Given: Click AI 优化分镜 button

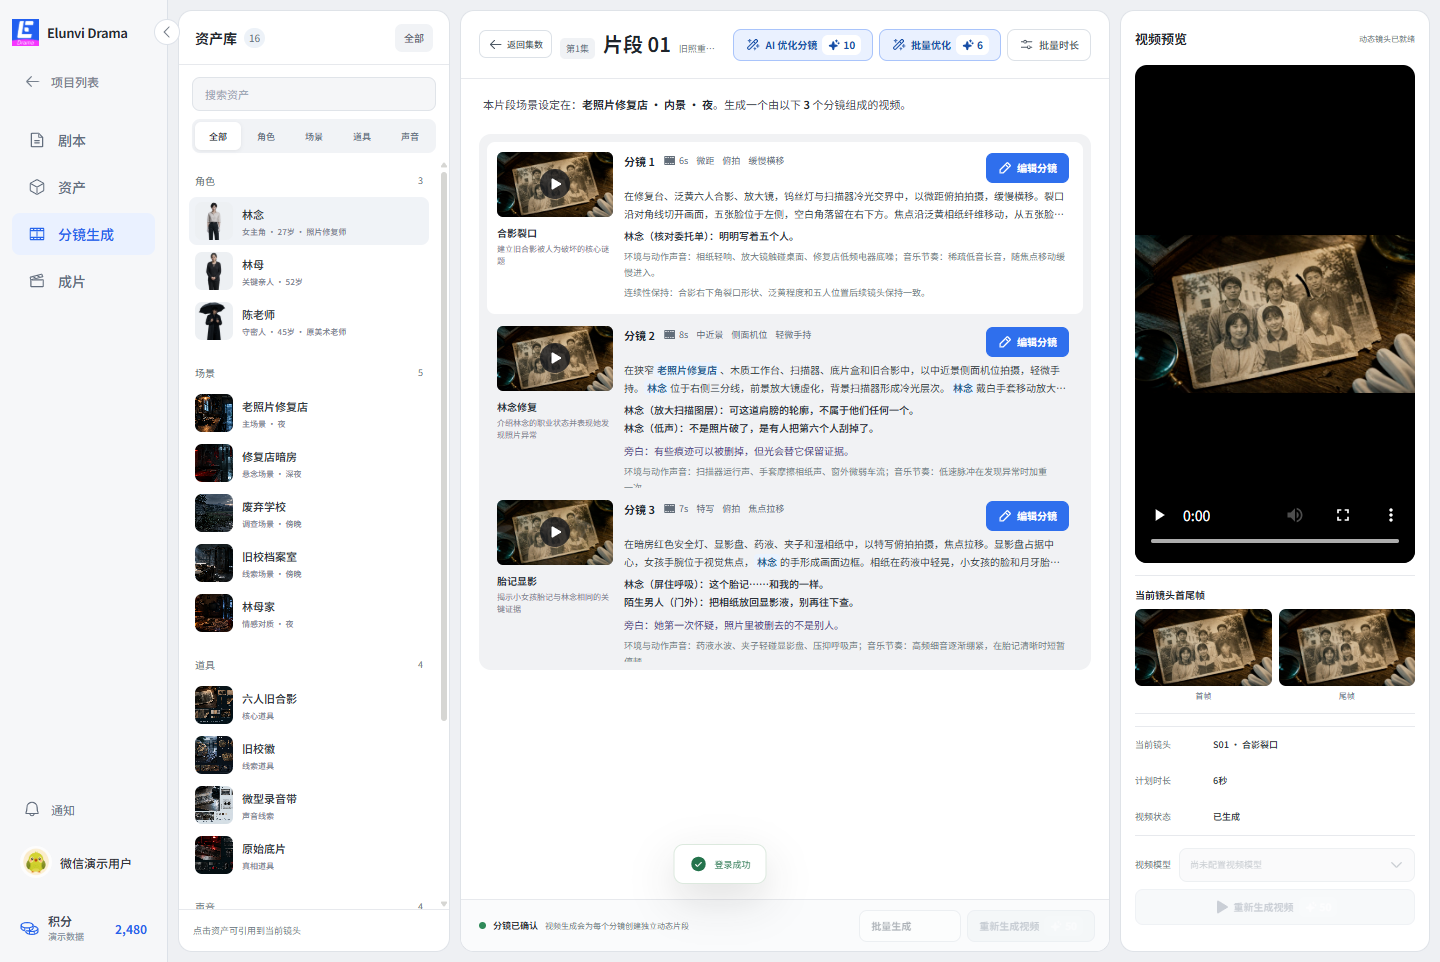Looking at the screenshot, I should pos(803,45).
